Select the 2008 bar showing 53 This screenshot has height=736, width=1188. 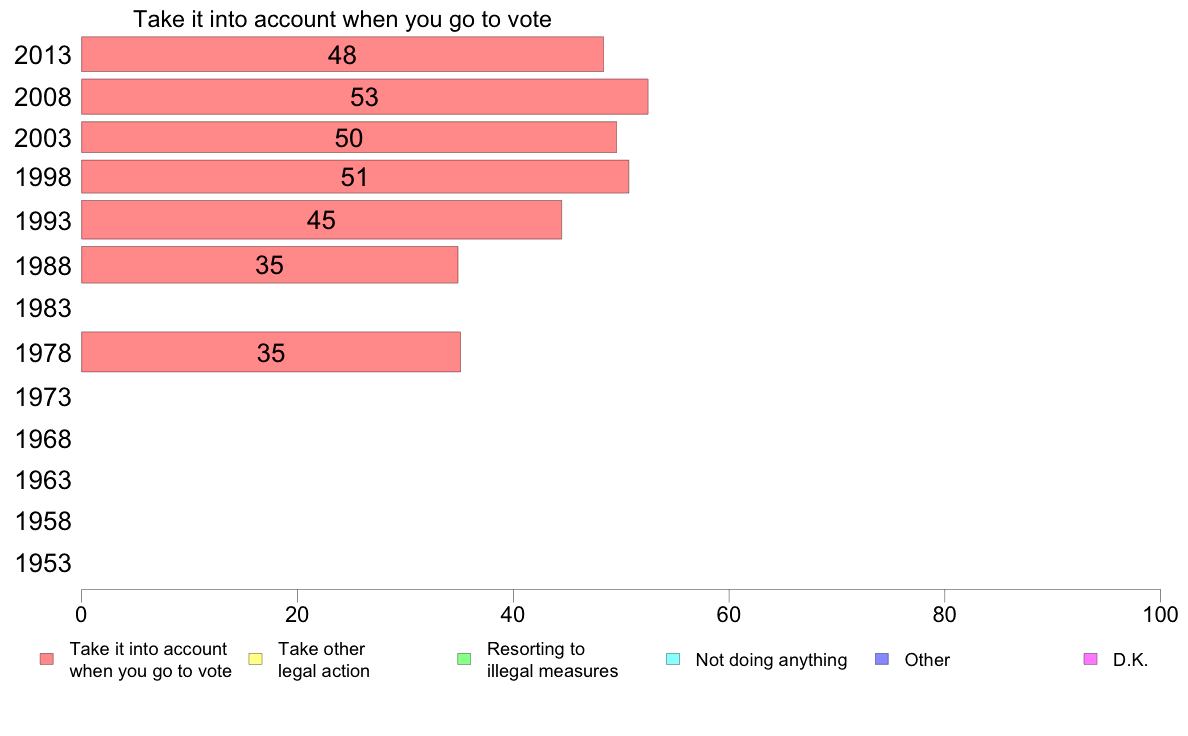(364, 97)
